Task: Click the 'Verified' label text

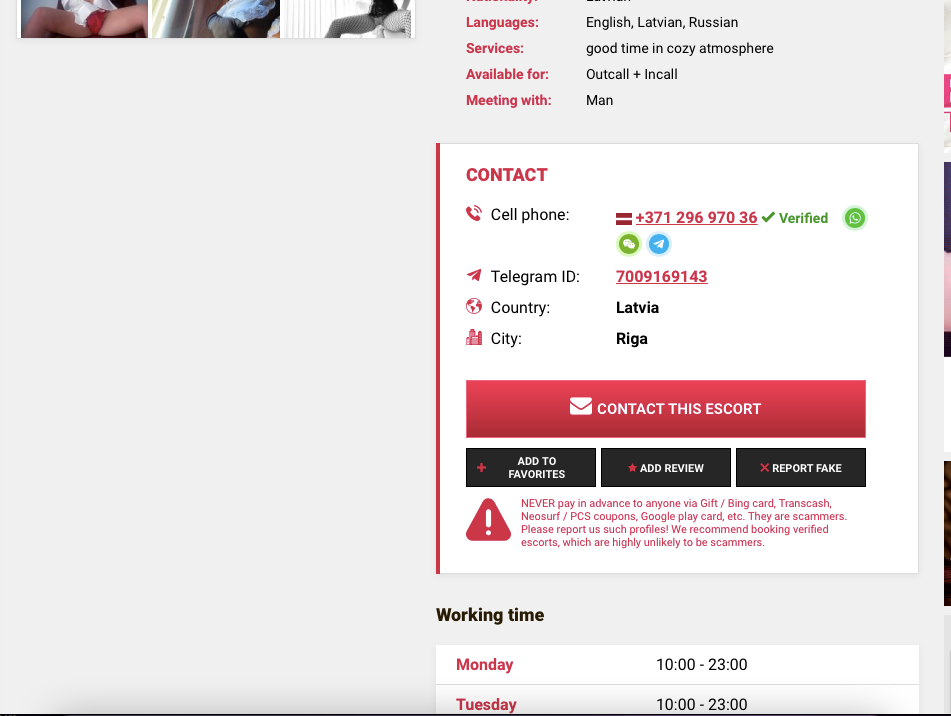Action: (803, 218)
